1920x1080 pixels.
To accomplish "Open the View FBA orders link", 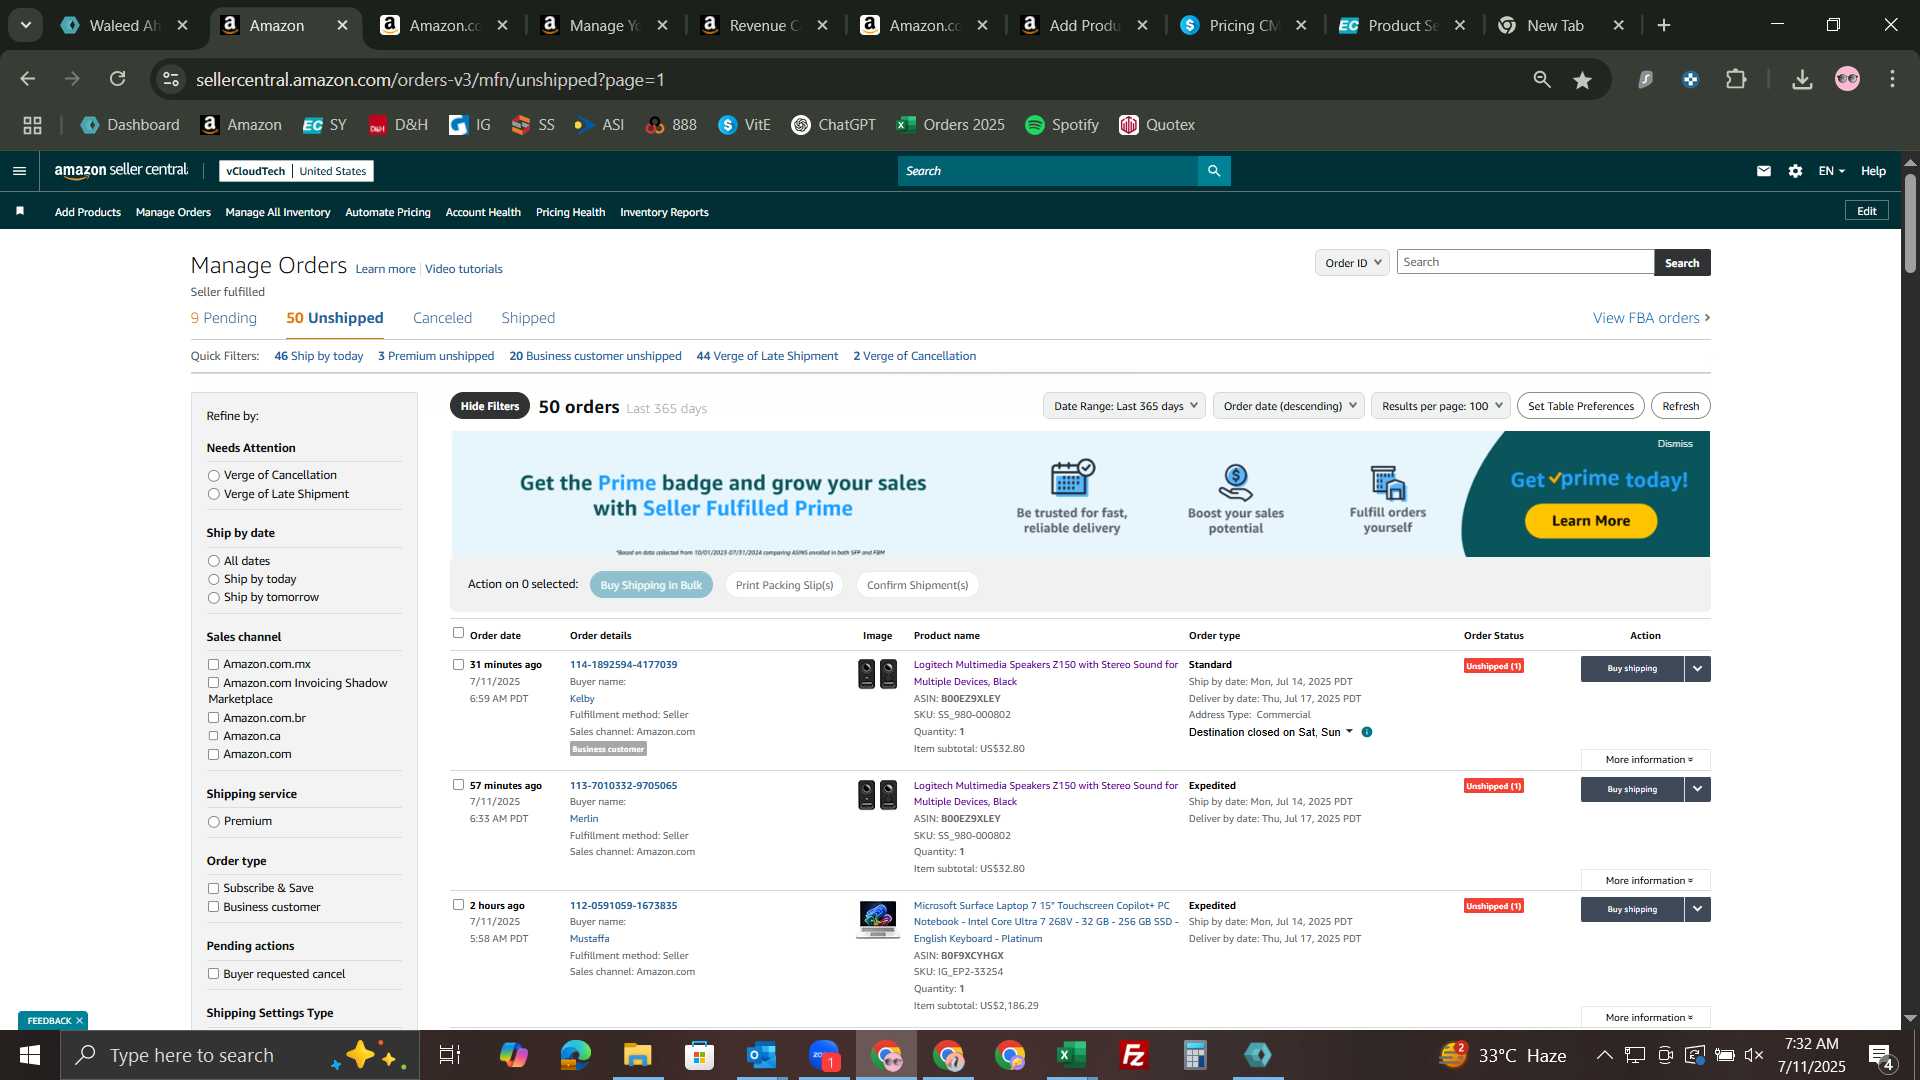I will pyautogui.click(x=1651, y=318).
